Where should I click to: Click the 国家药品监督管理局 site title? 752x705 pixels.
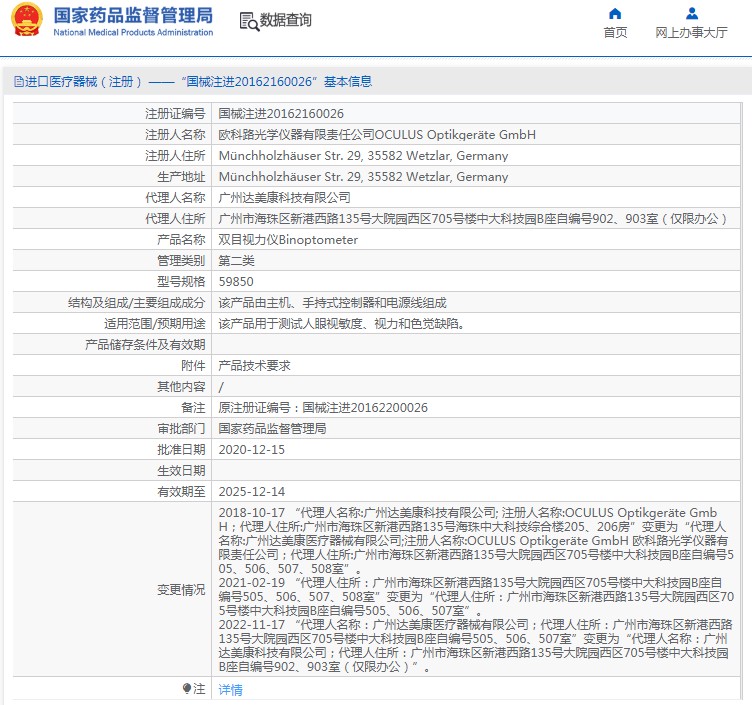coord(132,15)
